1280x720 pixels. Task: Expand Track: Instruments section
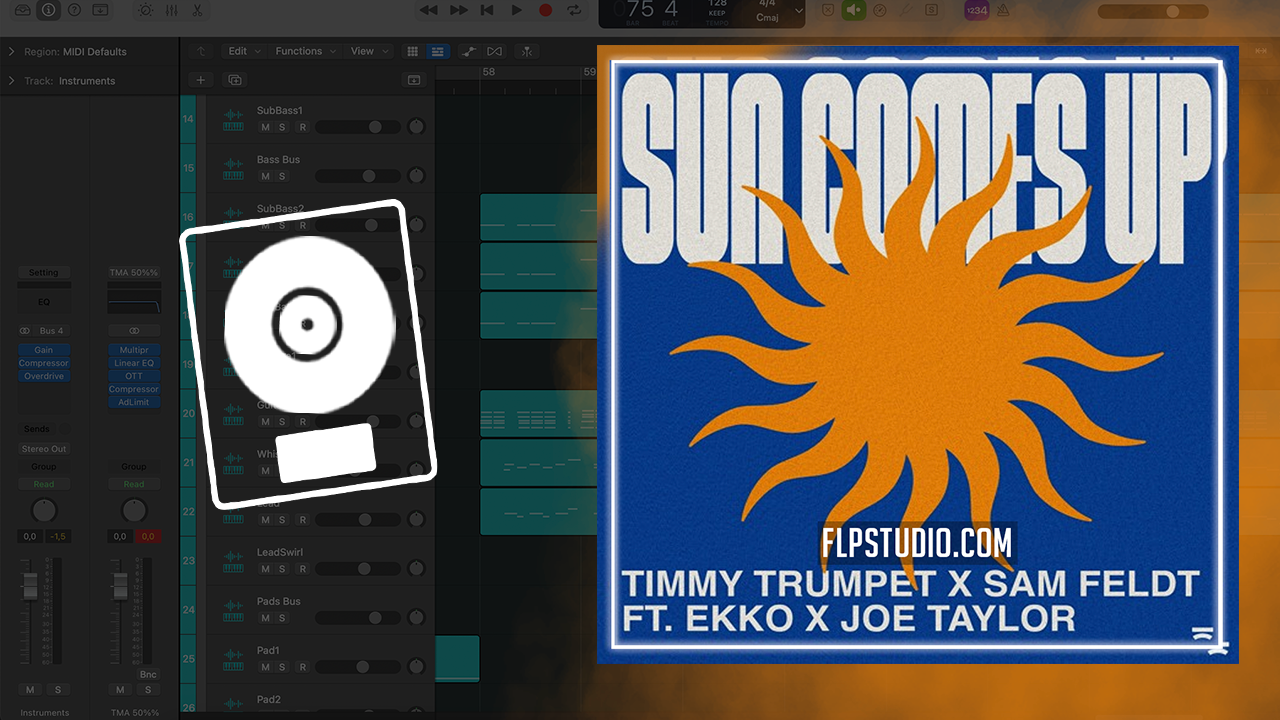tap(11, 81)
